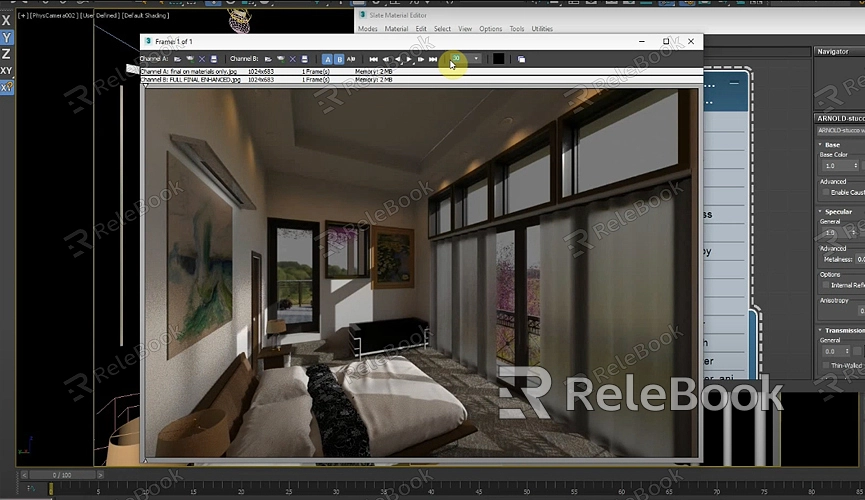Open the Utilities menu

coord(542,29)
